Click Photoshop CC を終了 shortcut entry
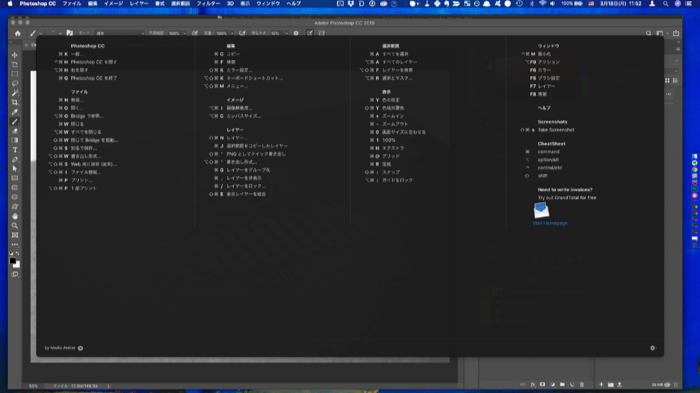The image size is (700, 393). (94, 78)
